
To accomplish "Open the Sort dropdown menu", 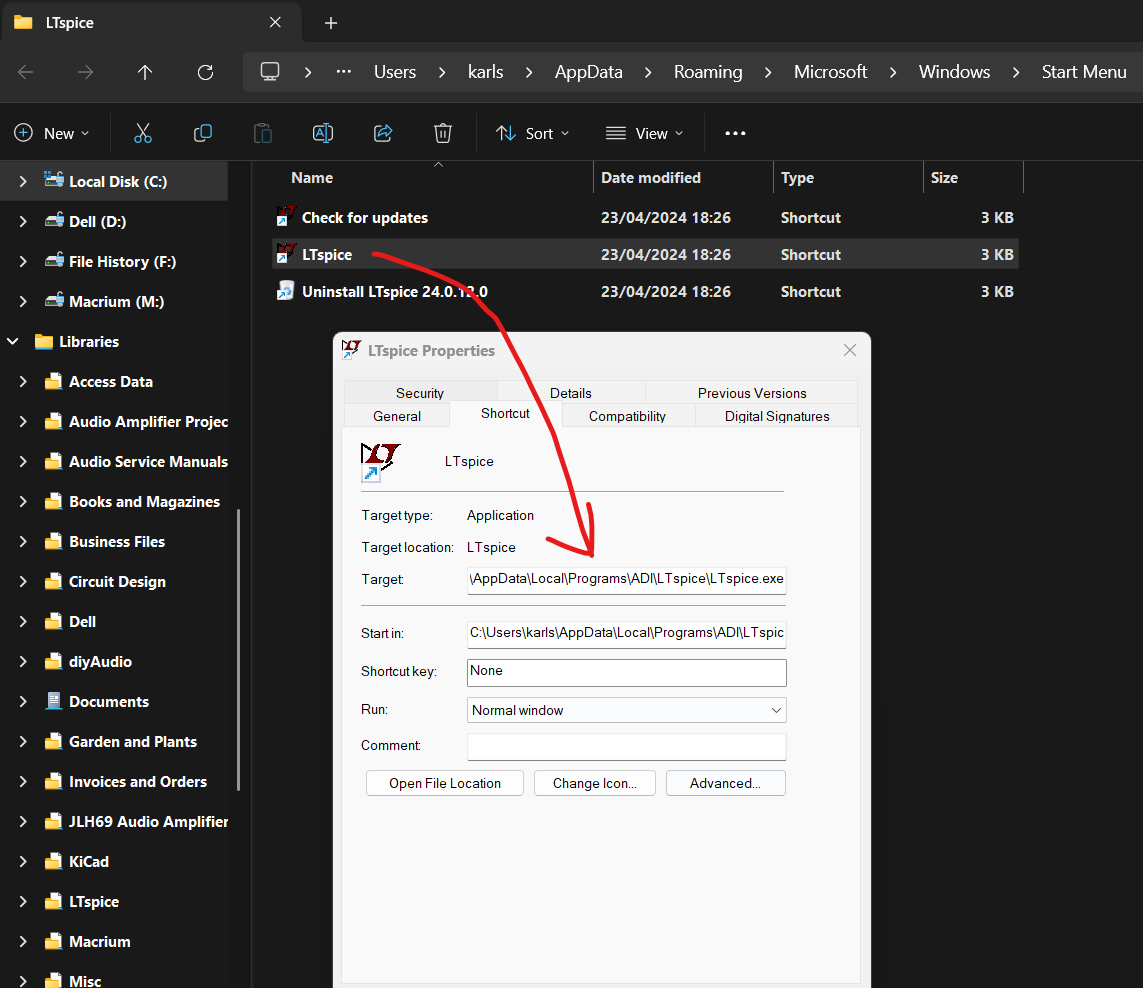I will point(533,133).
